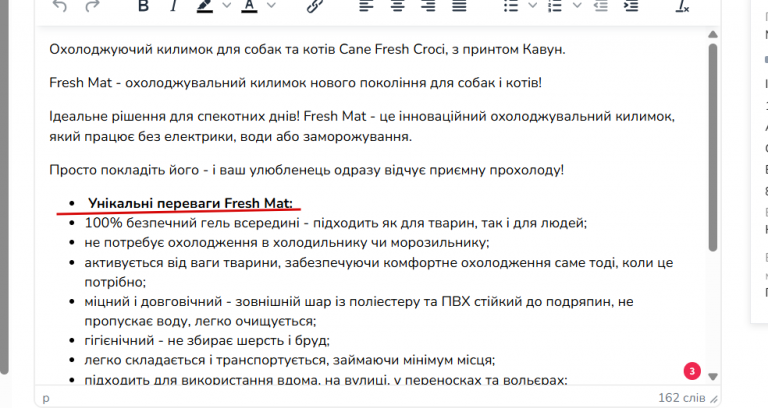768x408 pixels.
Task: Click the line Fresh Mat - охолоджувальний килимок нового
Action: coord(295,83)
